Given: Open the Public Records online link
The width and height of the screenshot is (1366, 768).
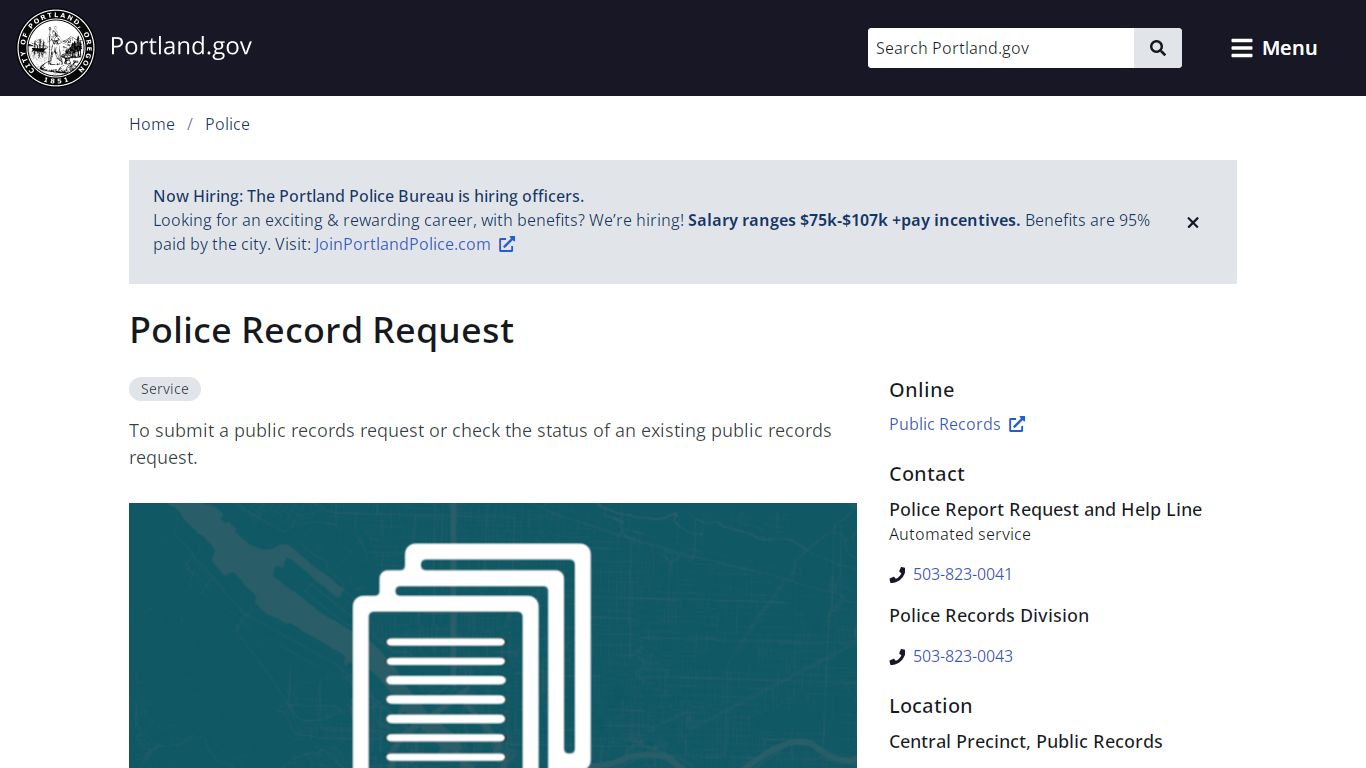Looking at the screenshot, I should tap(945, 424).
